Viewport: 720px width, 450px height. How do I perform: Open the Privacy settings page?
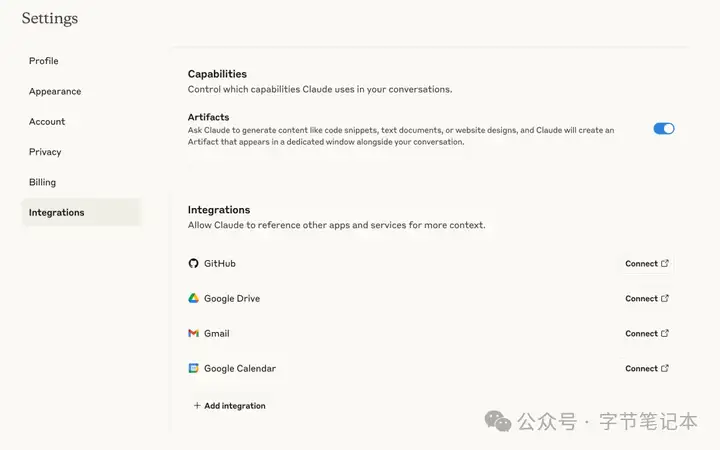point(45,152)
